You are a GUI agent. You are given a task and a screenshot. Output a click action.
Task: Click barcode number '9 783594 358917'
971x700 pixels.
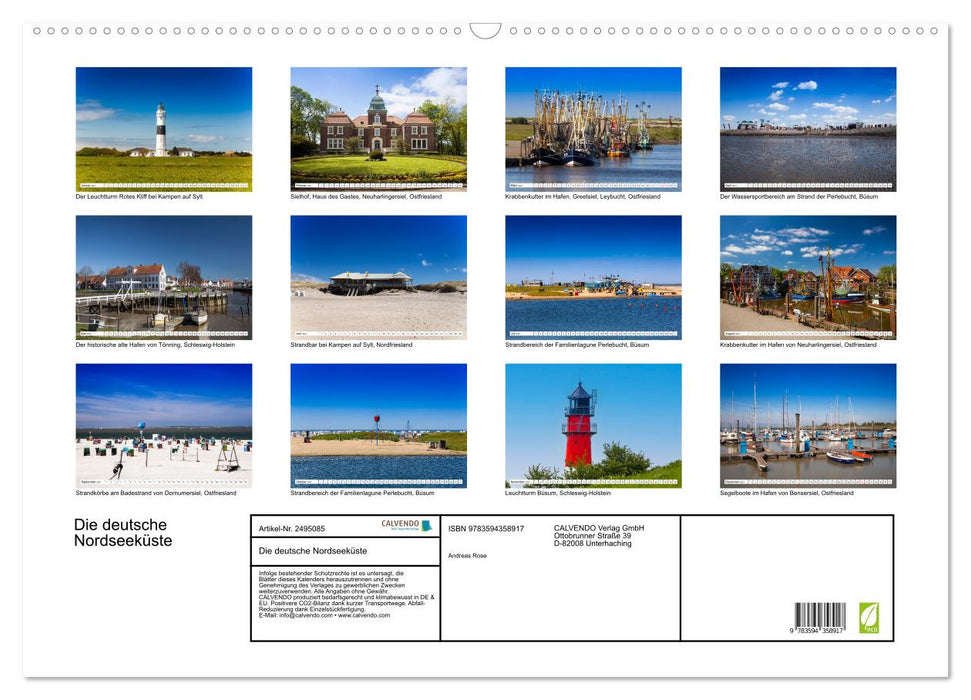(x=817, y=631)
